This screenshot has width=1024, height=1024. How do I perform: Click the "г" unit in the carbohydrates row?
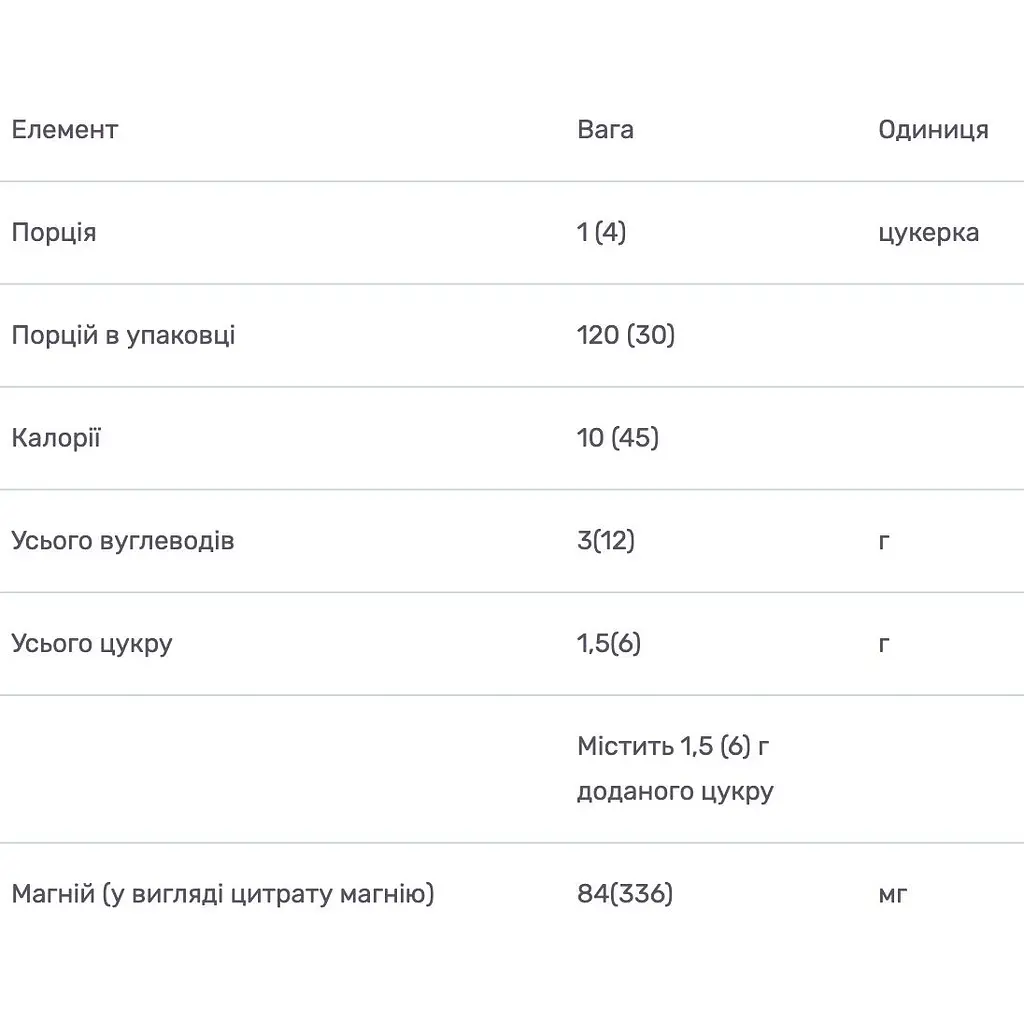pyautogui.click(x=884, y=541)
